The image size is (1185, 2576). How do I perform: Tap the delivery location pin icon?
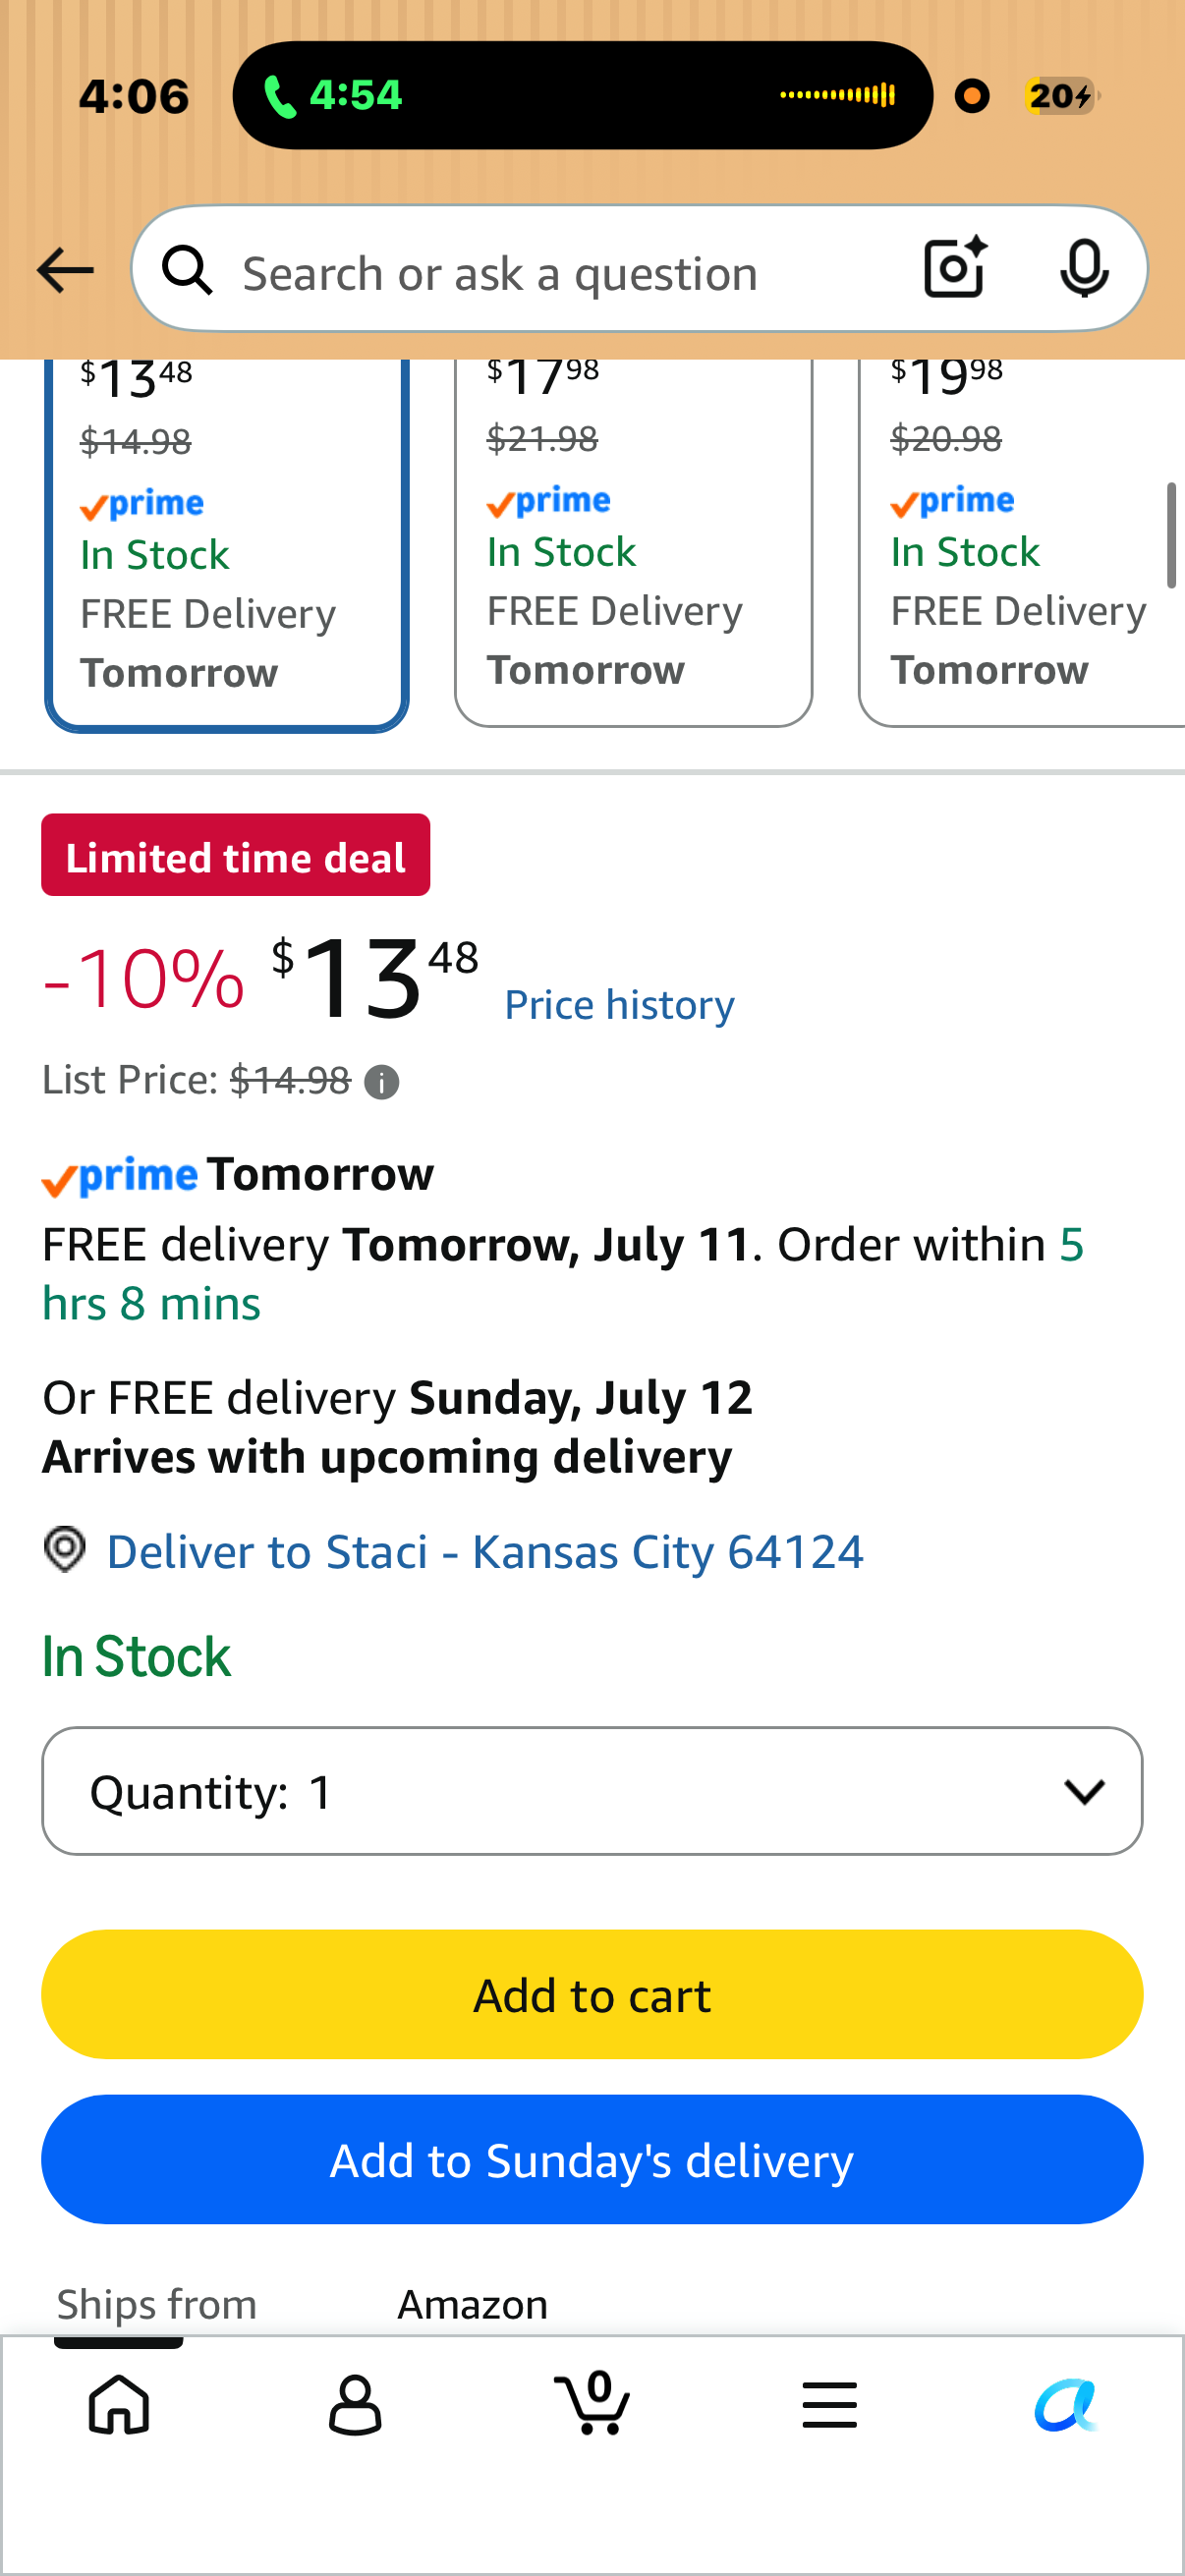pos(65,1550)
